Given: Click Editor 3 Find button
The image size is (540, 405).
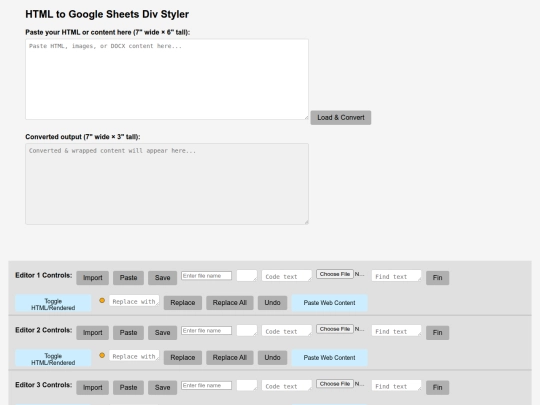Looking at the screenshot, I should [x=437, y=387].
